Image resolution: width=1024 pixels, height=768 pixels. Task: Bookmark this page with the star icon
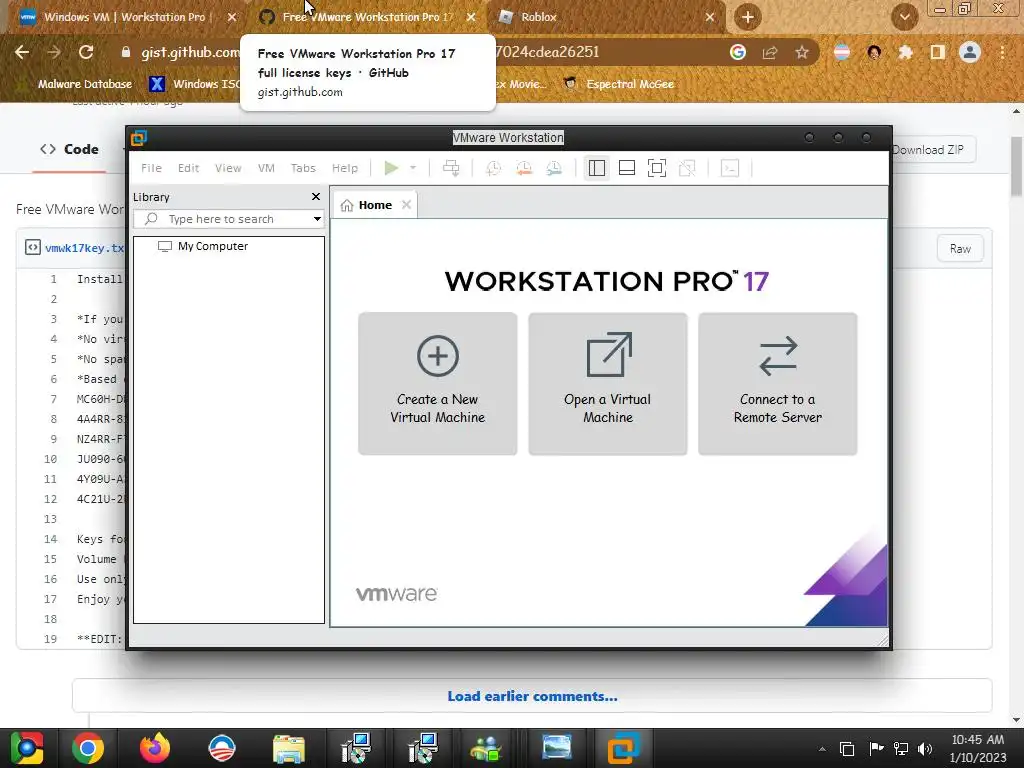point(802,52)
